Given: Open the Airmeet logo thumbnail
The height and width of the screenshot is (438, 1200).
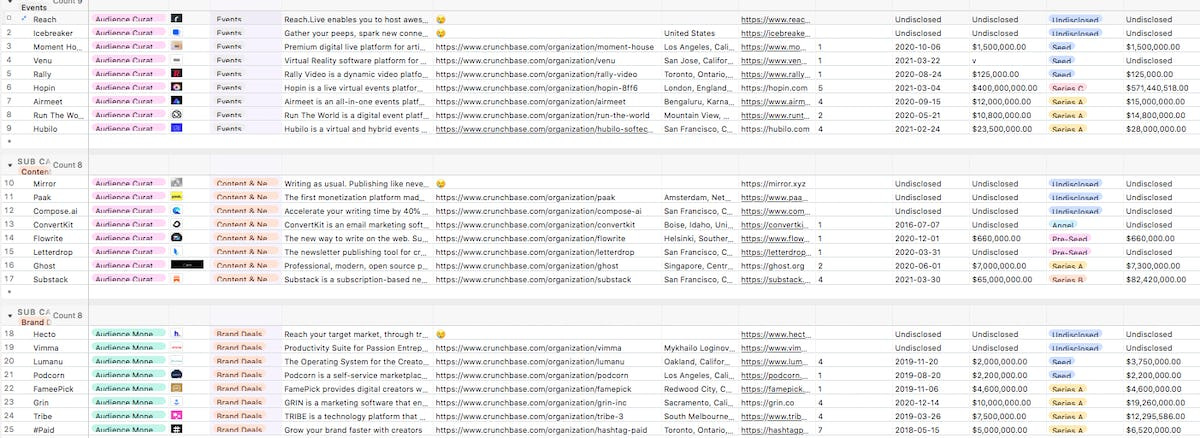Looking at the screenshot, I should pos(176,101).
